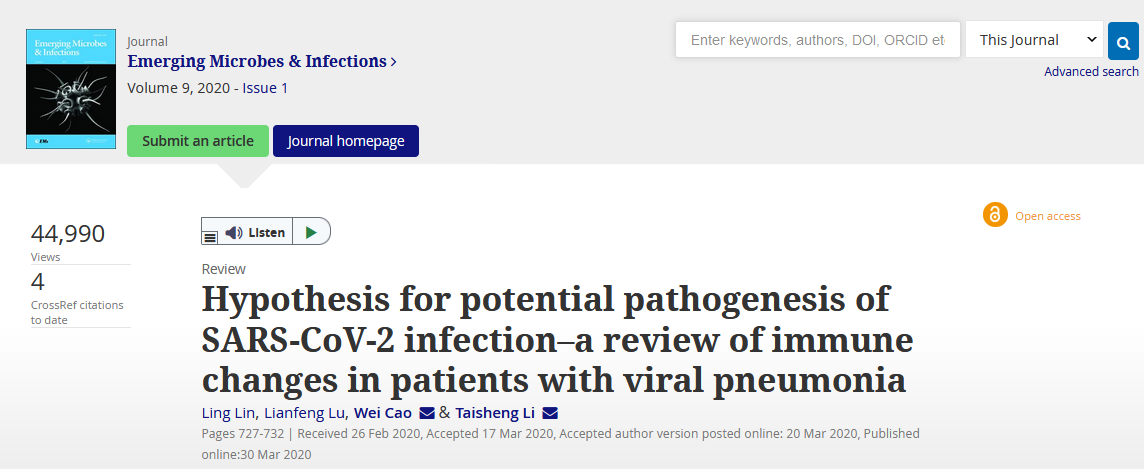Open author Lianfeng Lu's link
This screenshot has width=1144, height=469.
[x=305, y=414]
